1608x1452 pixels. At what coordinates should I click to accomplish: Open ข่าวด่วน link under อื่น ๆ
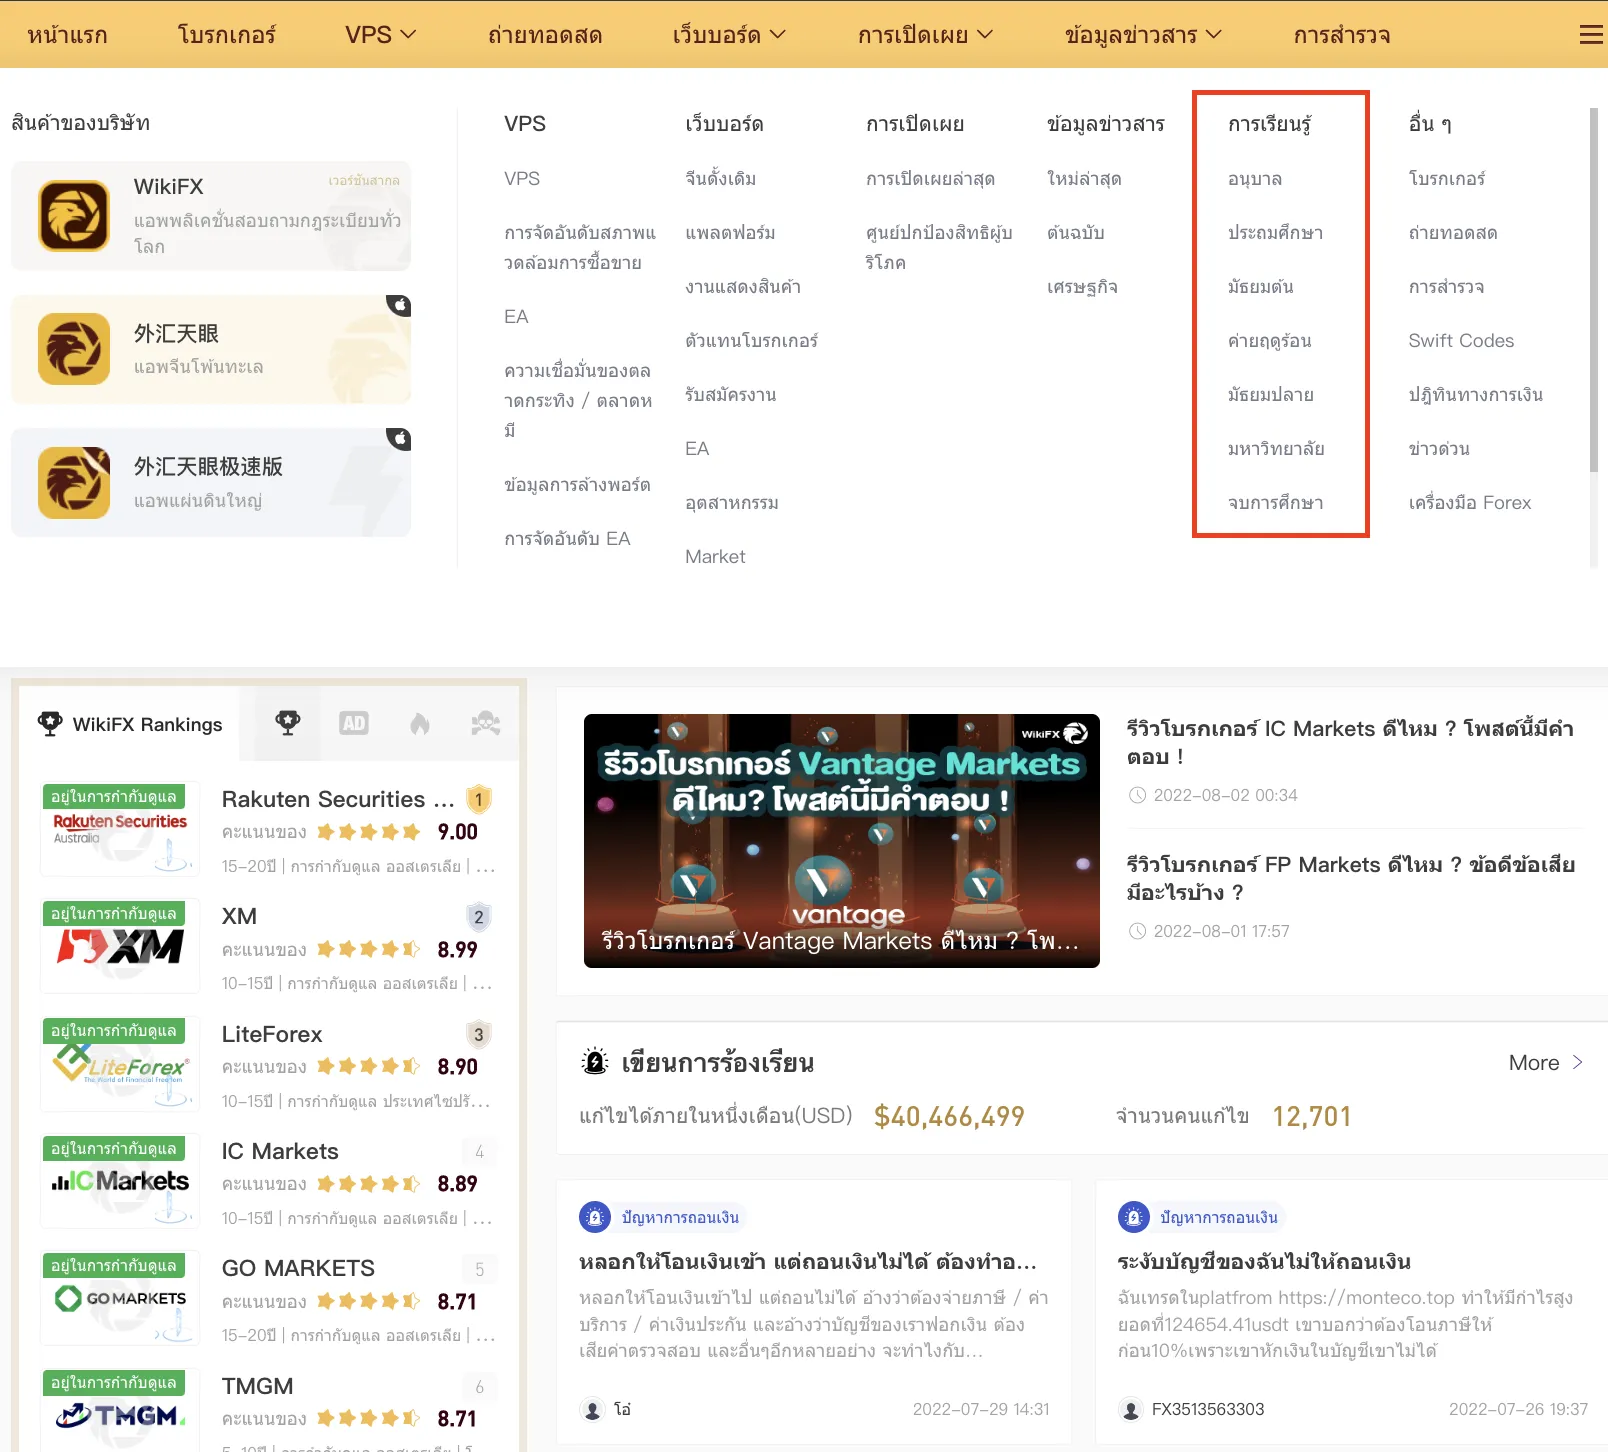pos(1439,449)
